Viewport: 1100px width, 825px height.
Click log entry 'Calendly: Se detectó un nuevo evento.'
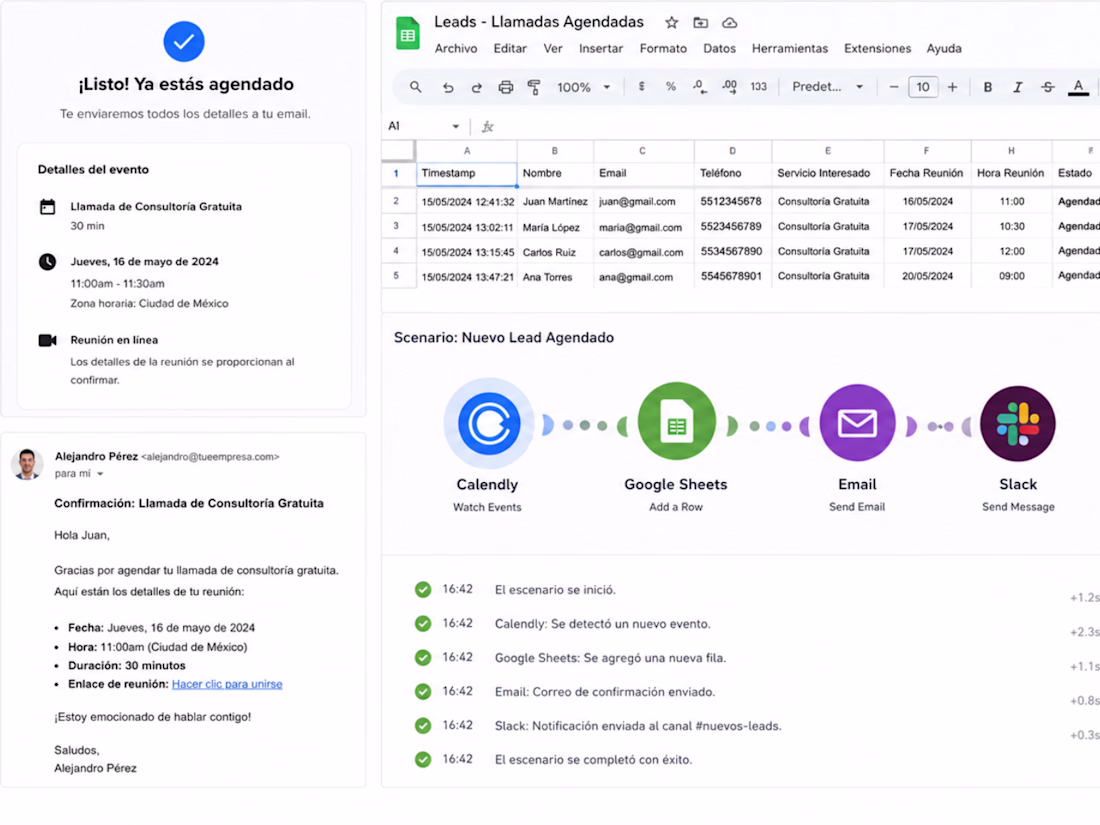[x=602, y=624]
